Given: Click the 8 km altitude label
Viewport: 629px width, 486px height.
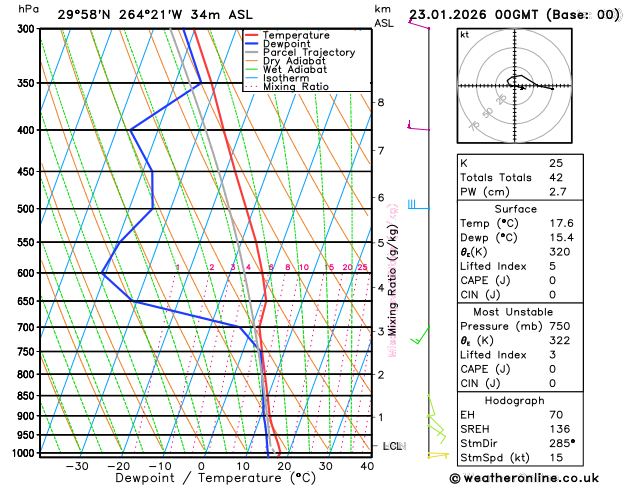Looking at the screenshot, I should 381,103.
